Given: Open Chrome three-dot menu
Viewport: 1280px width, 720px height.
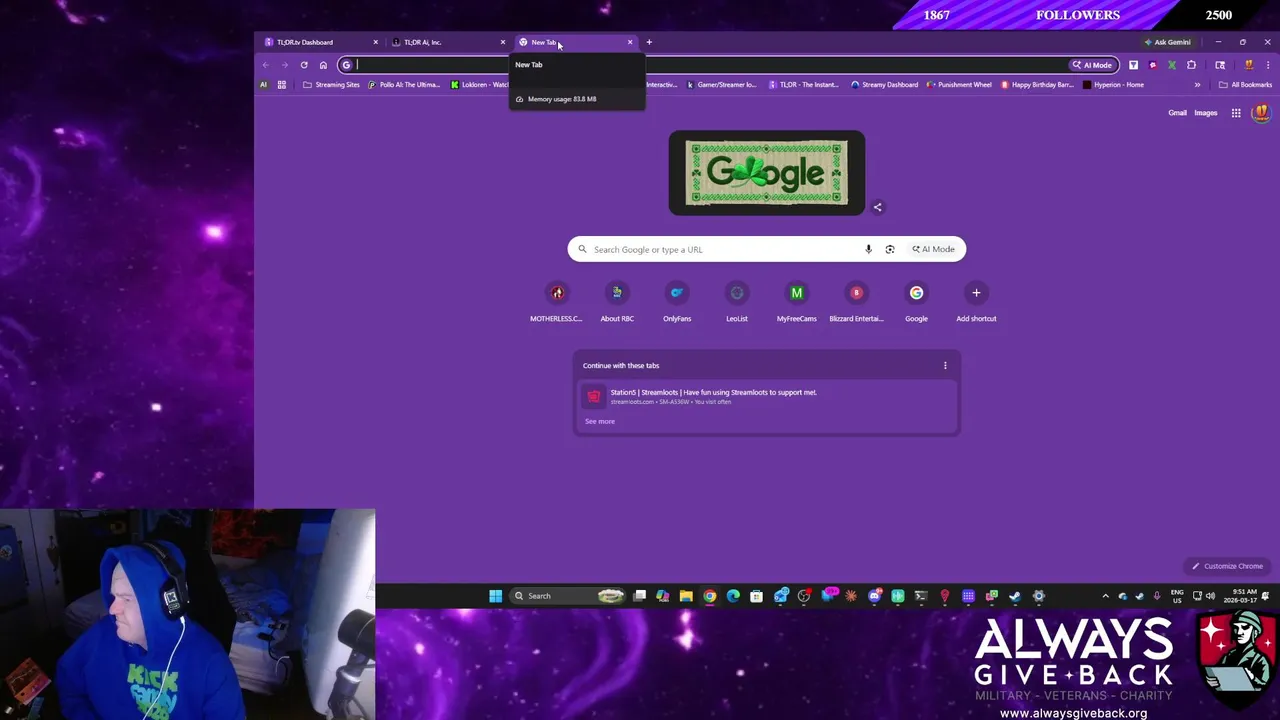Looking at the screenshot, I should tap(1268, 65).
